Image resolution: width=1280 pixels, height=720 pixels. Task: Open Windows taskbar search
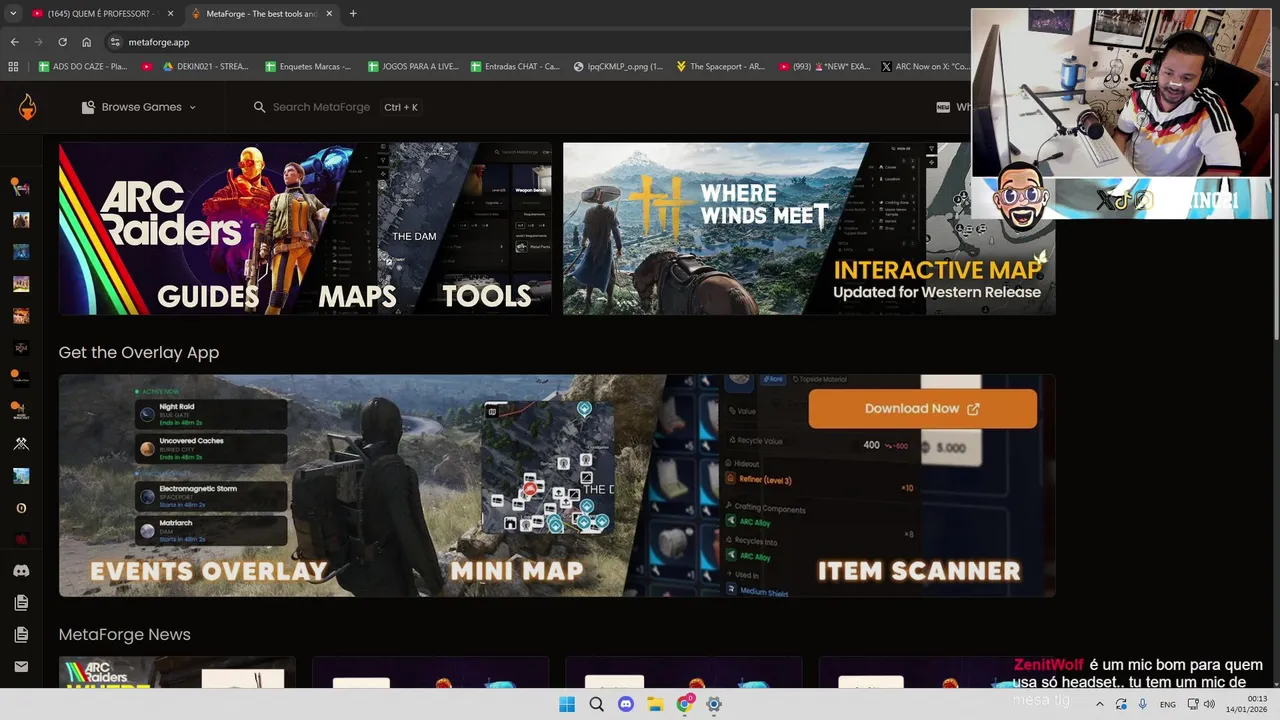(x=596, y=704)
